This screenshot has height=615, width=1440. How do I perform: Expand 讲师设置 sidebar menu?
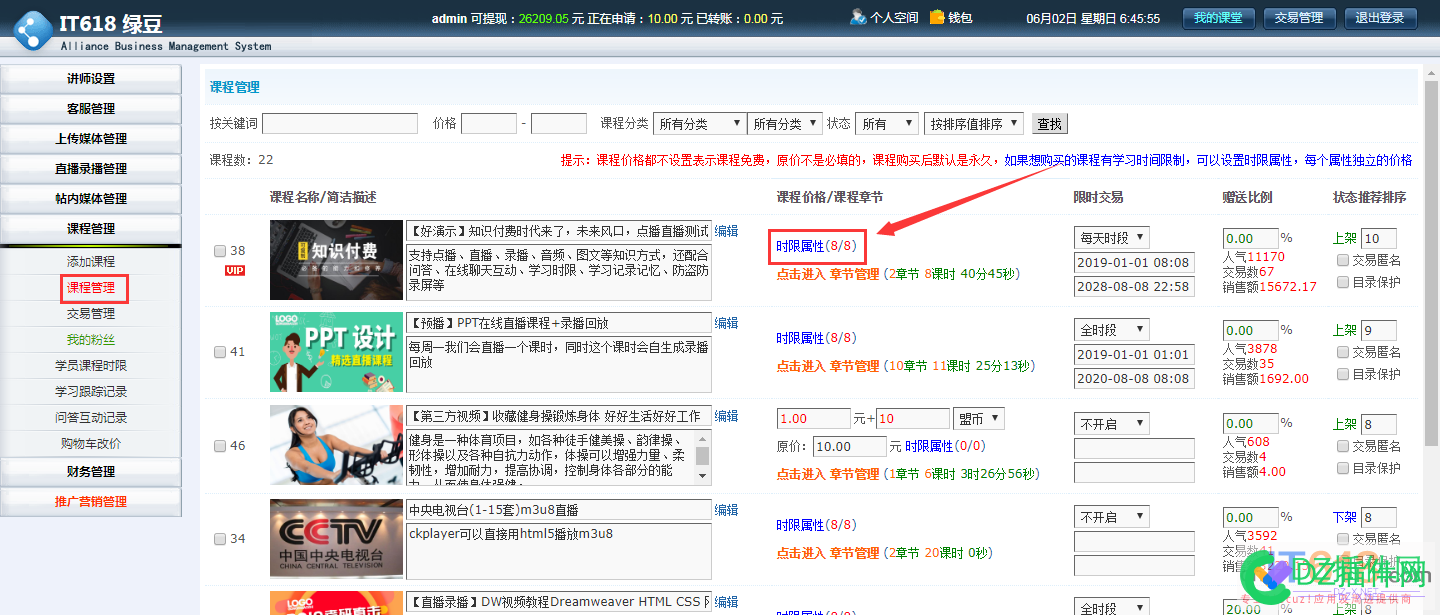(91, 79)
